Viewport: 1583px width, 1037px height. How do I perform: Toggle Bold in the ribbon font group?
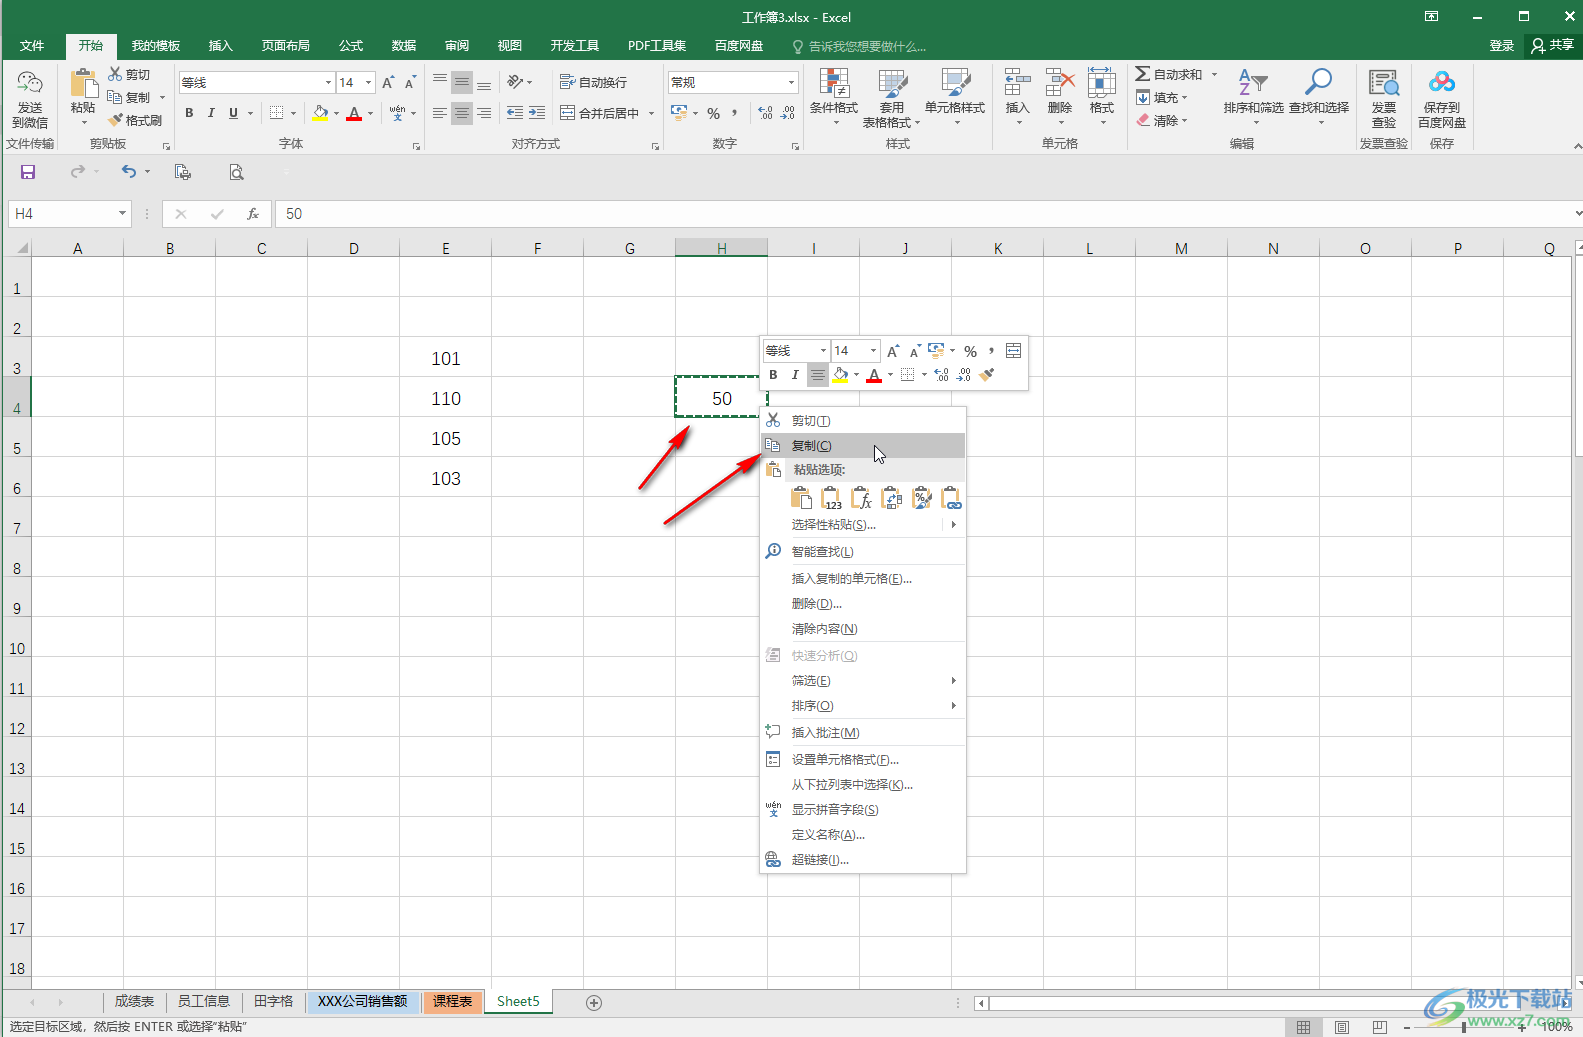[x=189, y=113]
